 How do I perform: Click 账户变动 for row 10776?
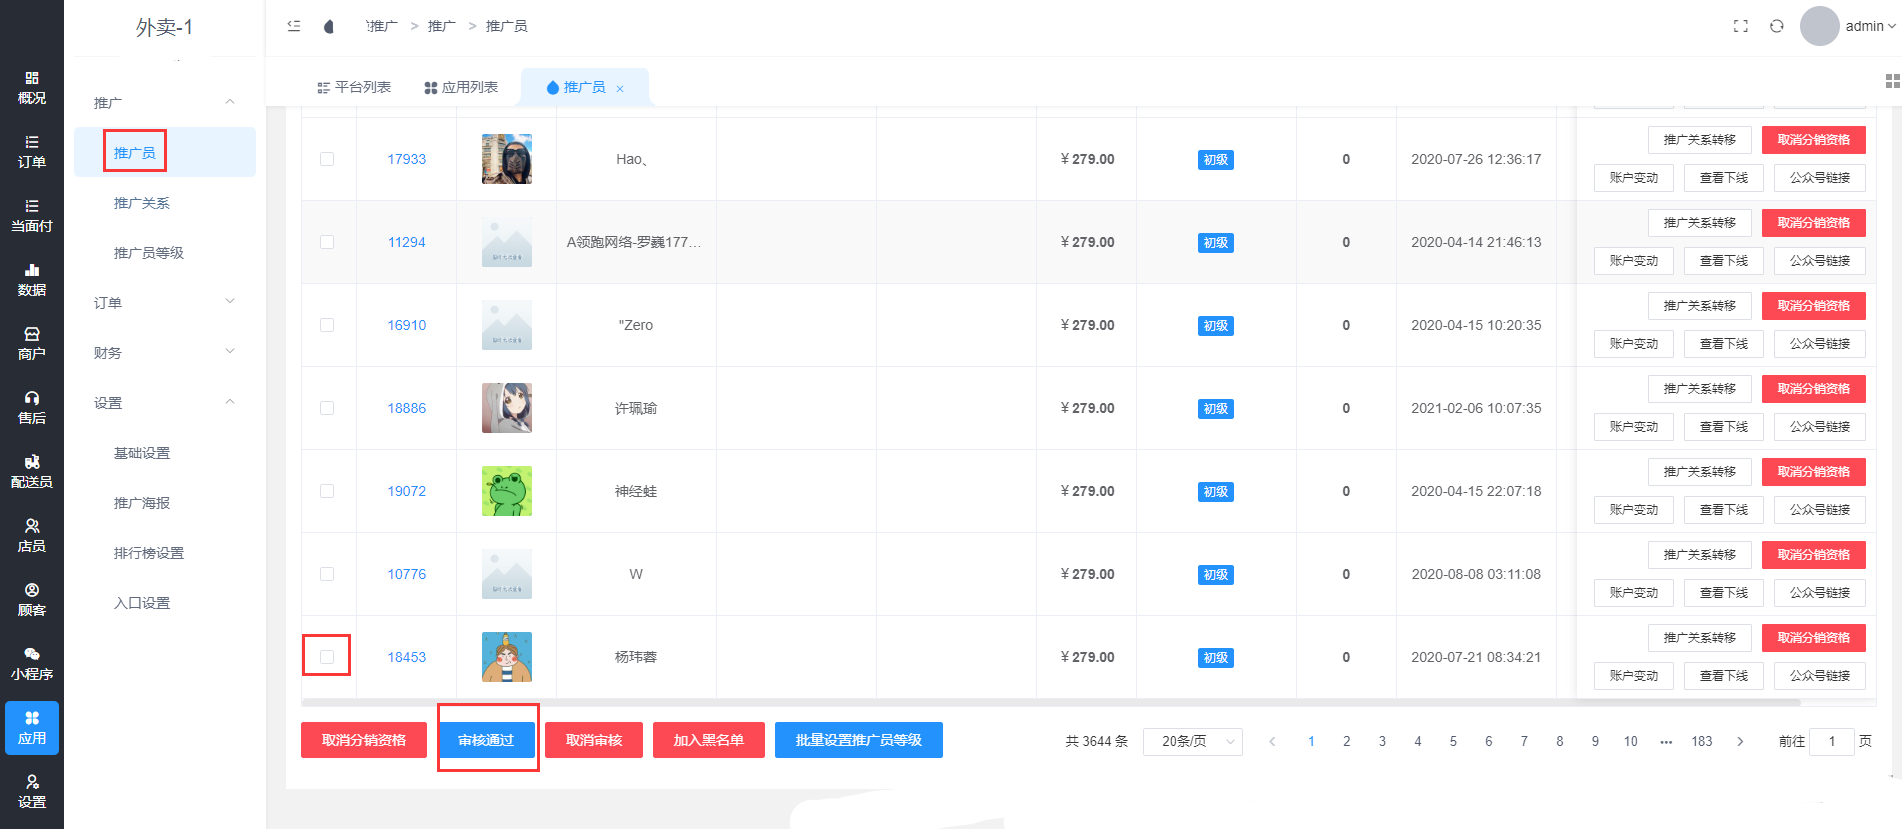pos(1634,593)
